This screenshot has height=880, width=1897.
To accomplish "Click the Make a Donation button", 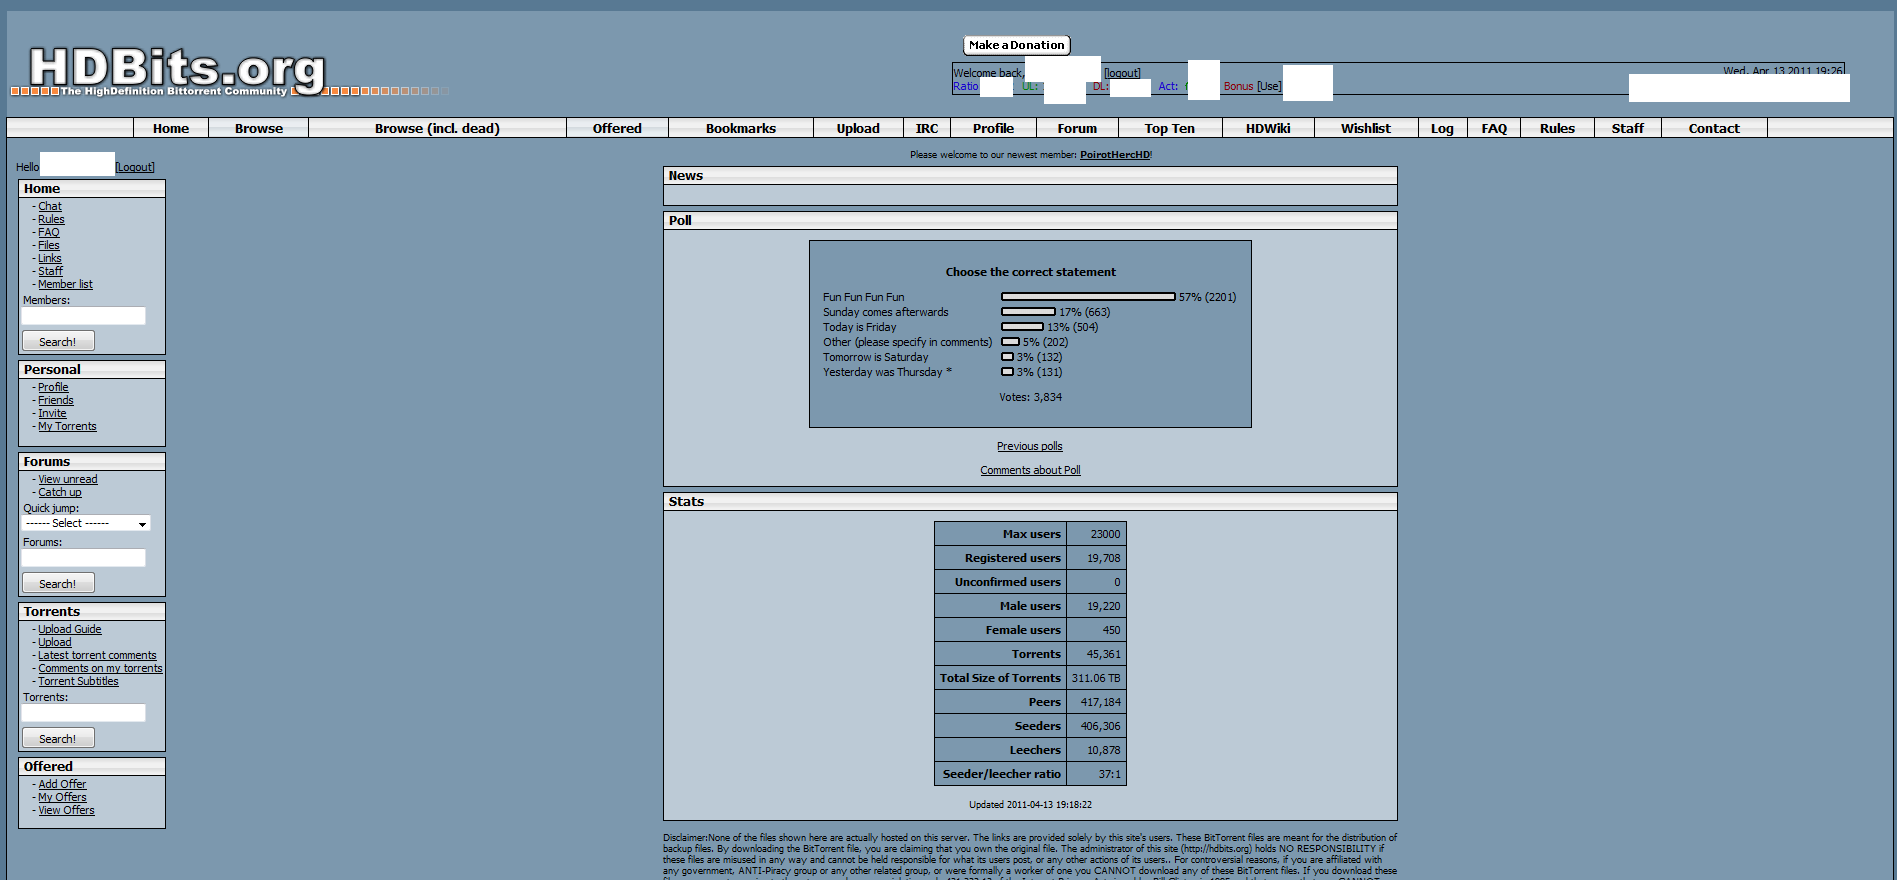I will pos(1016,45).
